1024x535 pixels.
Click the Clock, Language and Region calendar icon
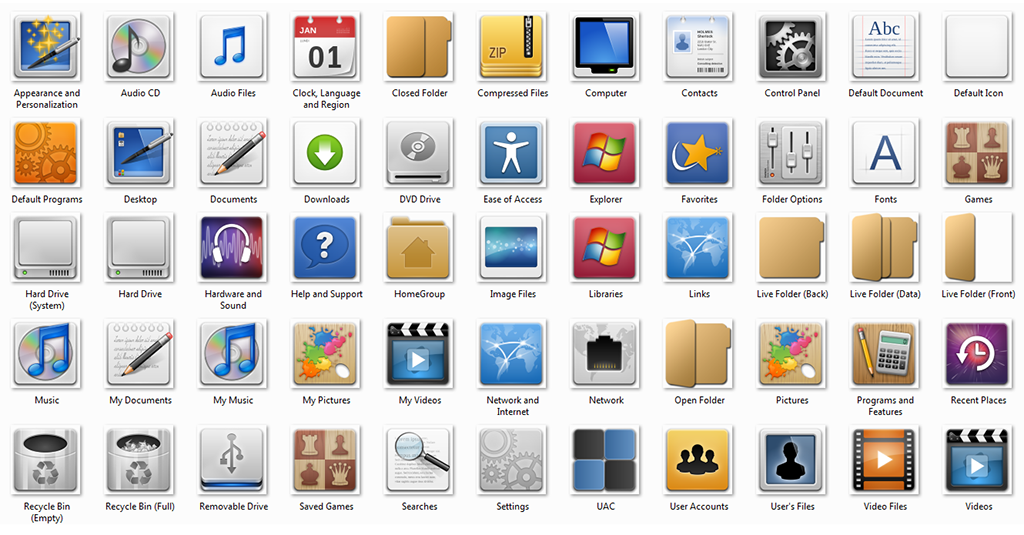coord(326,47)
